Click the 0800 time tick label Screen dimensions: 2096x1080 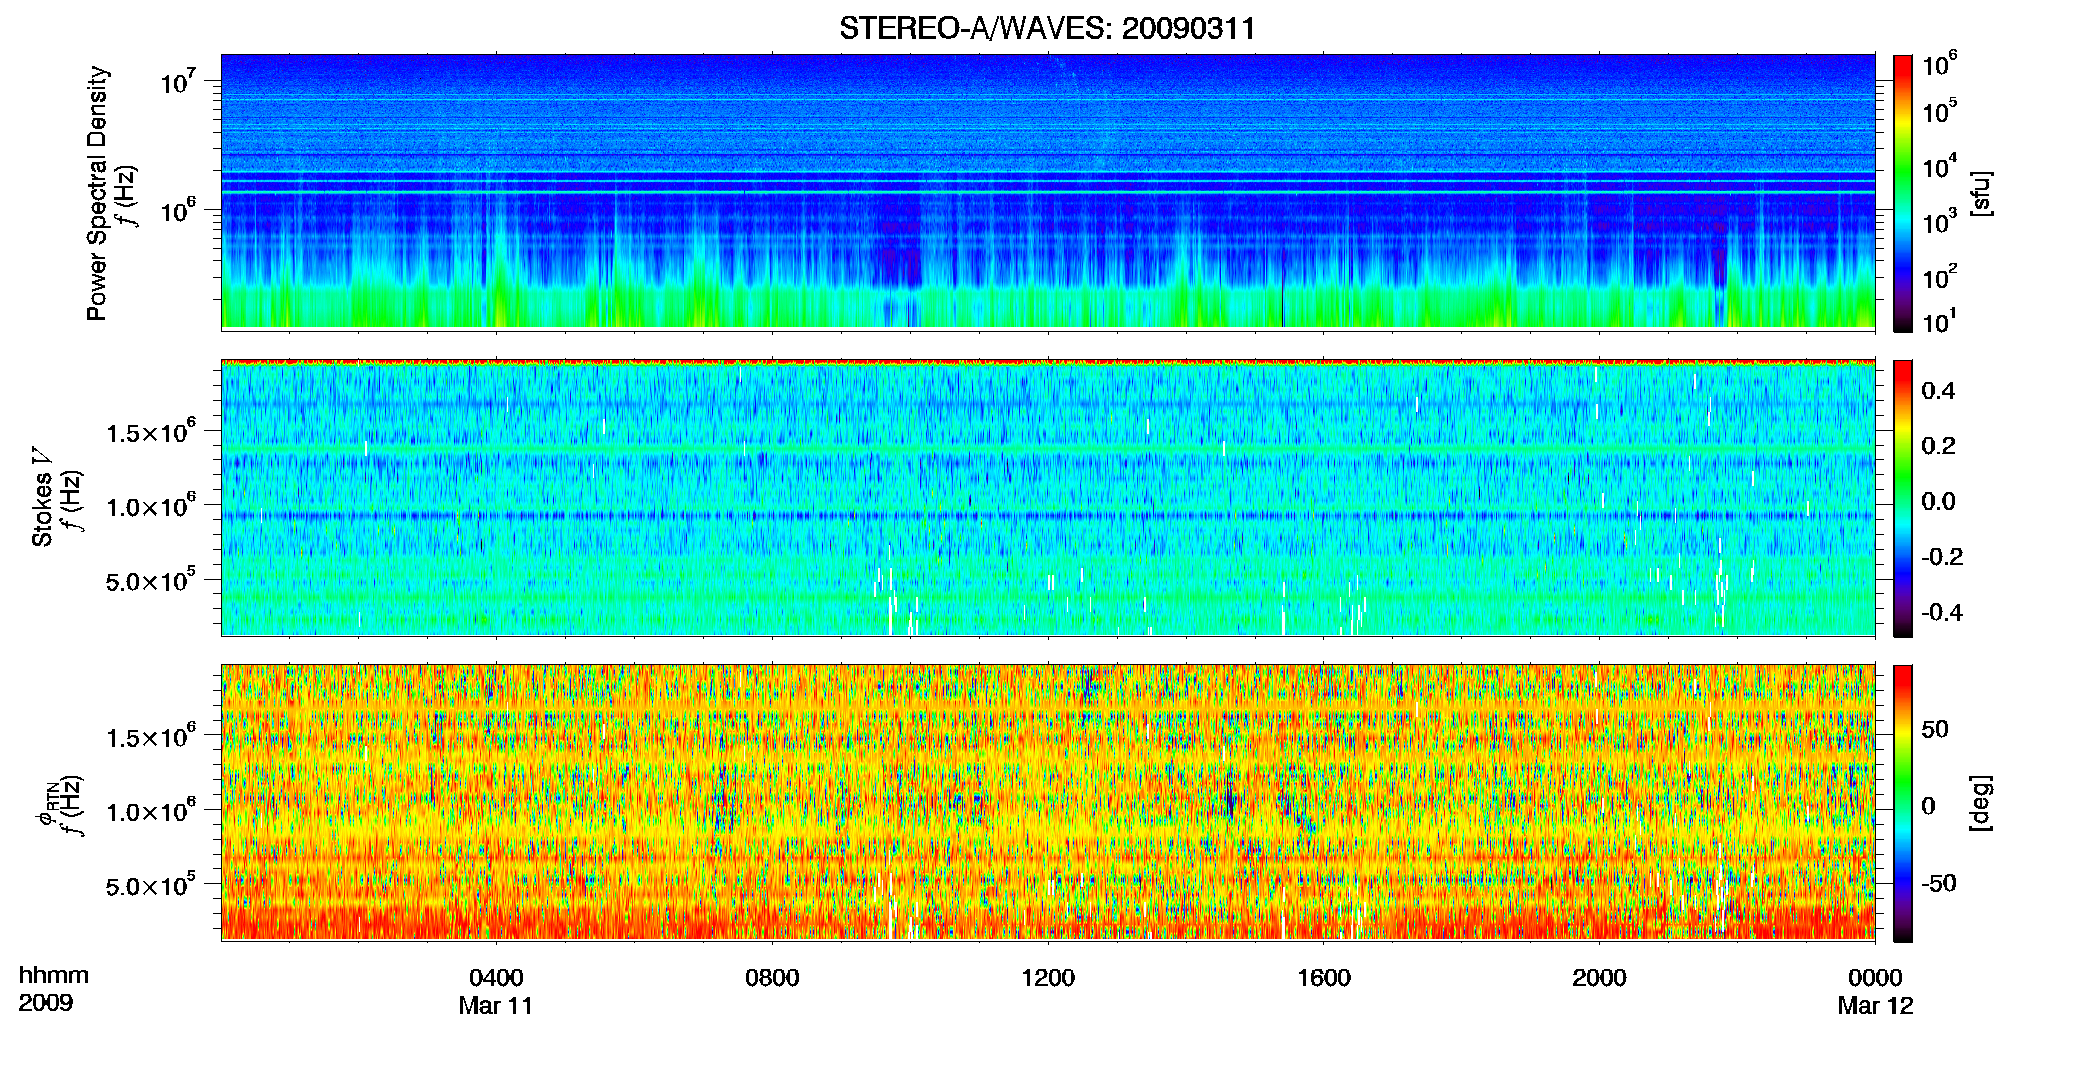[x=772, y=978]
